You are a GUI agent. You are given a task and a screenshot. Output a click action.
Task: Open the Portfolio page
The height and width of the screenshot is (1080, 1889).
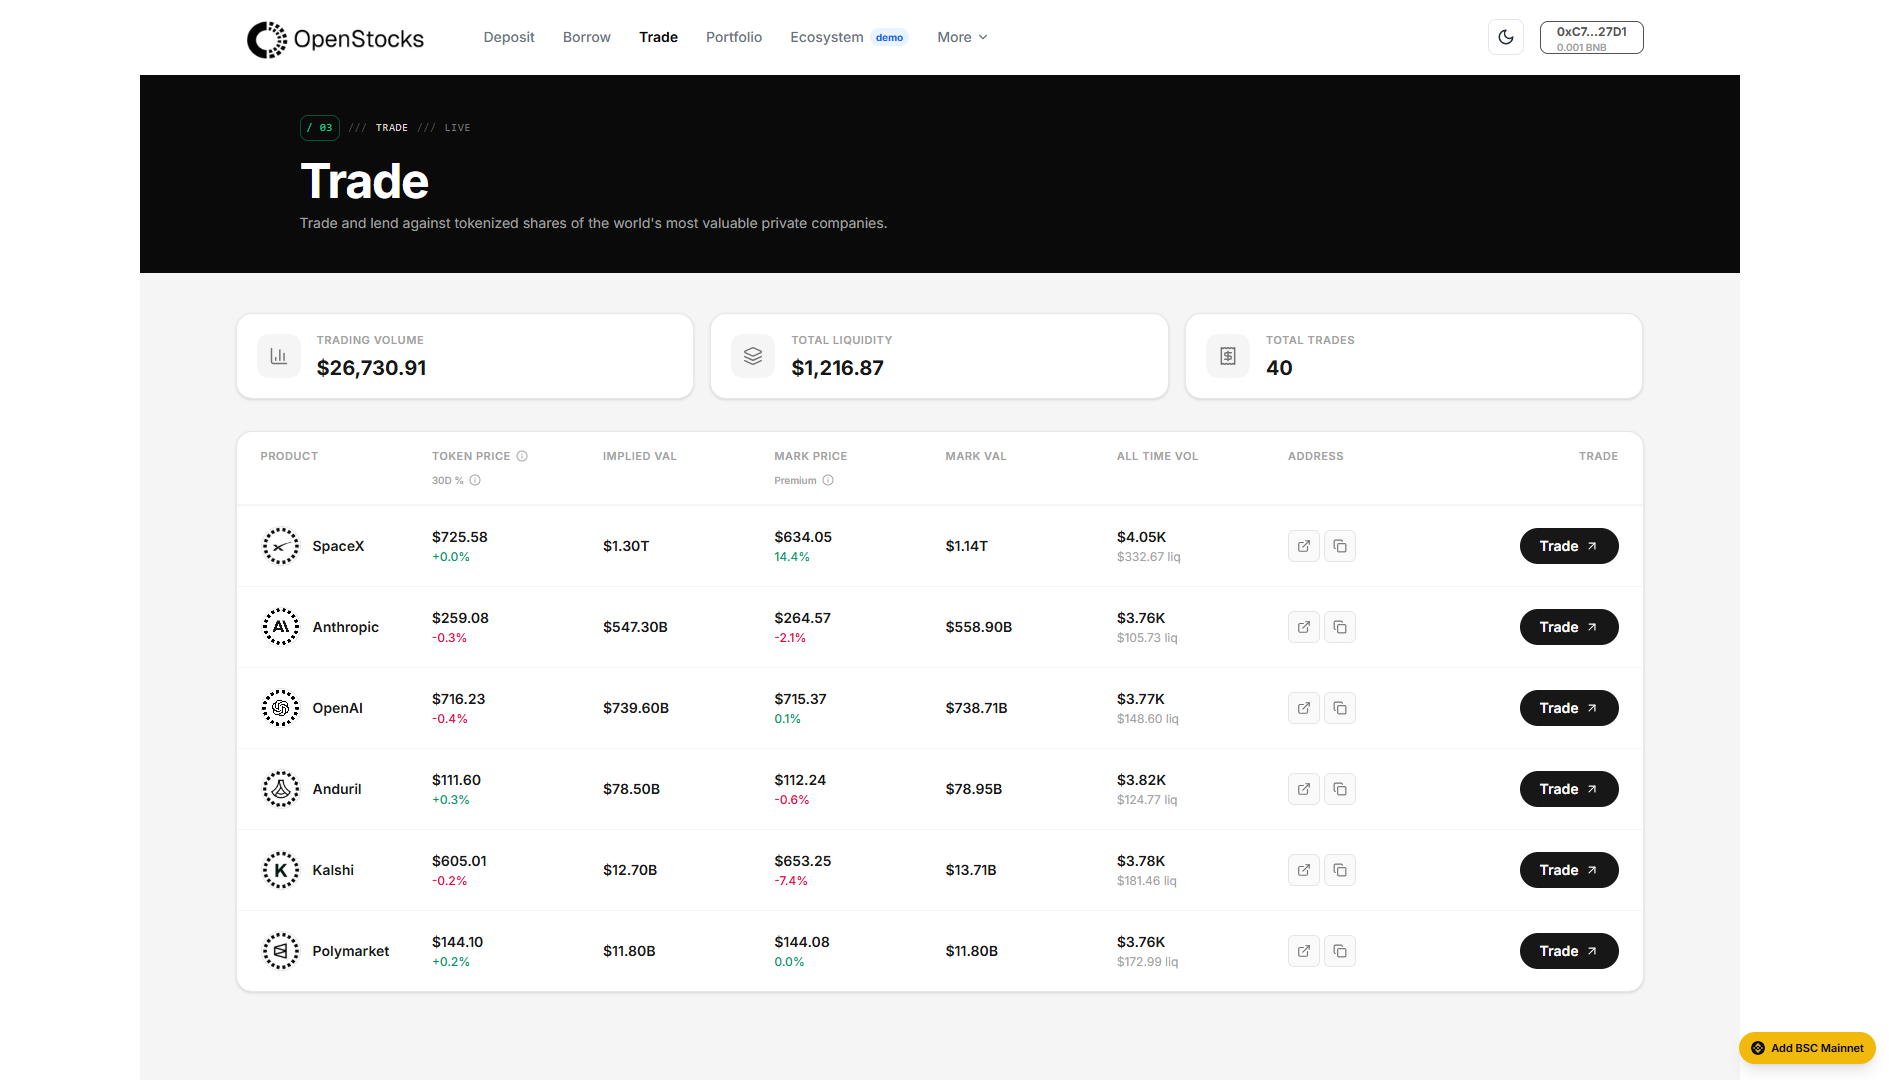tap(734, 37)
